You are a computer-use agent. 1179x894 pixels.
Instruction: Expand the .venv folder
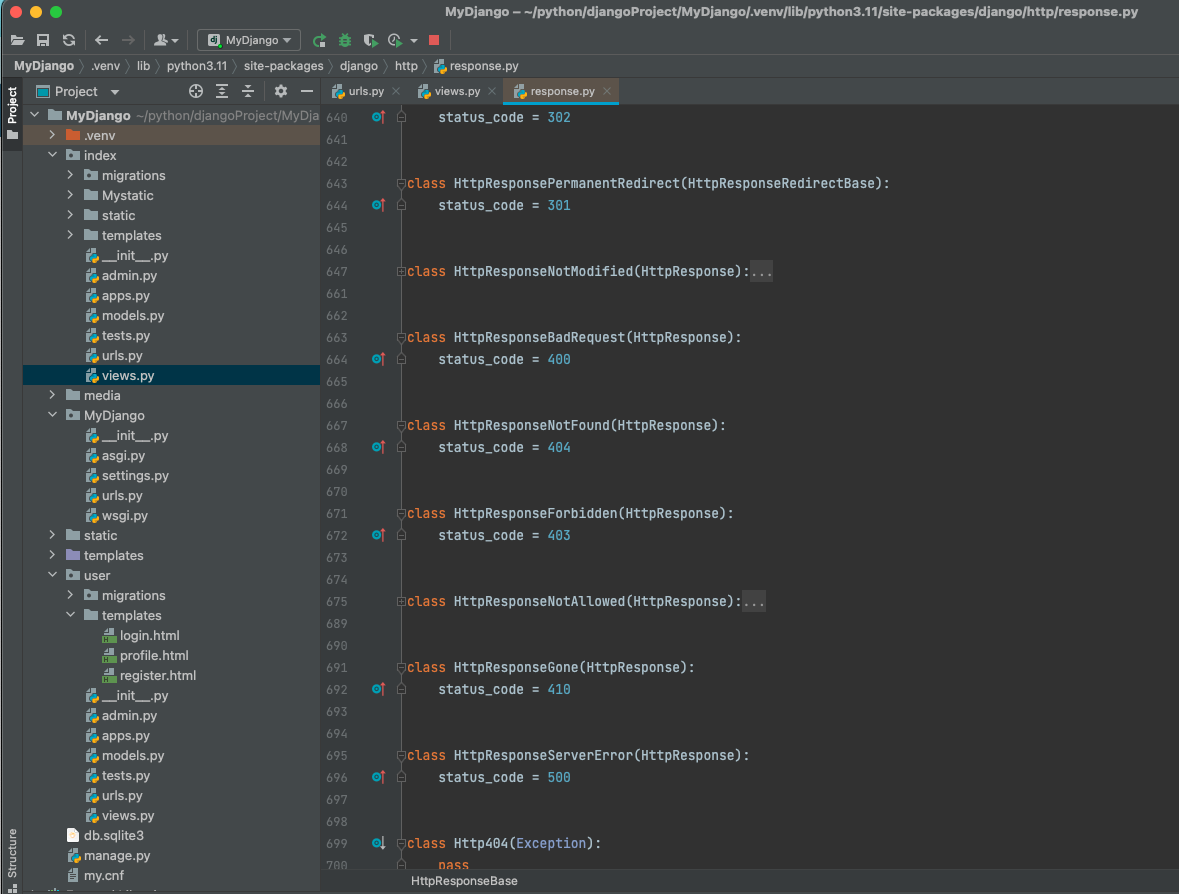(53, 135)
